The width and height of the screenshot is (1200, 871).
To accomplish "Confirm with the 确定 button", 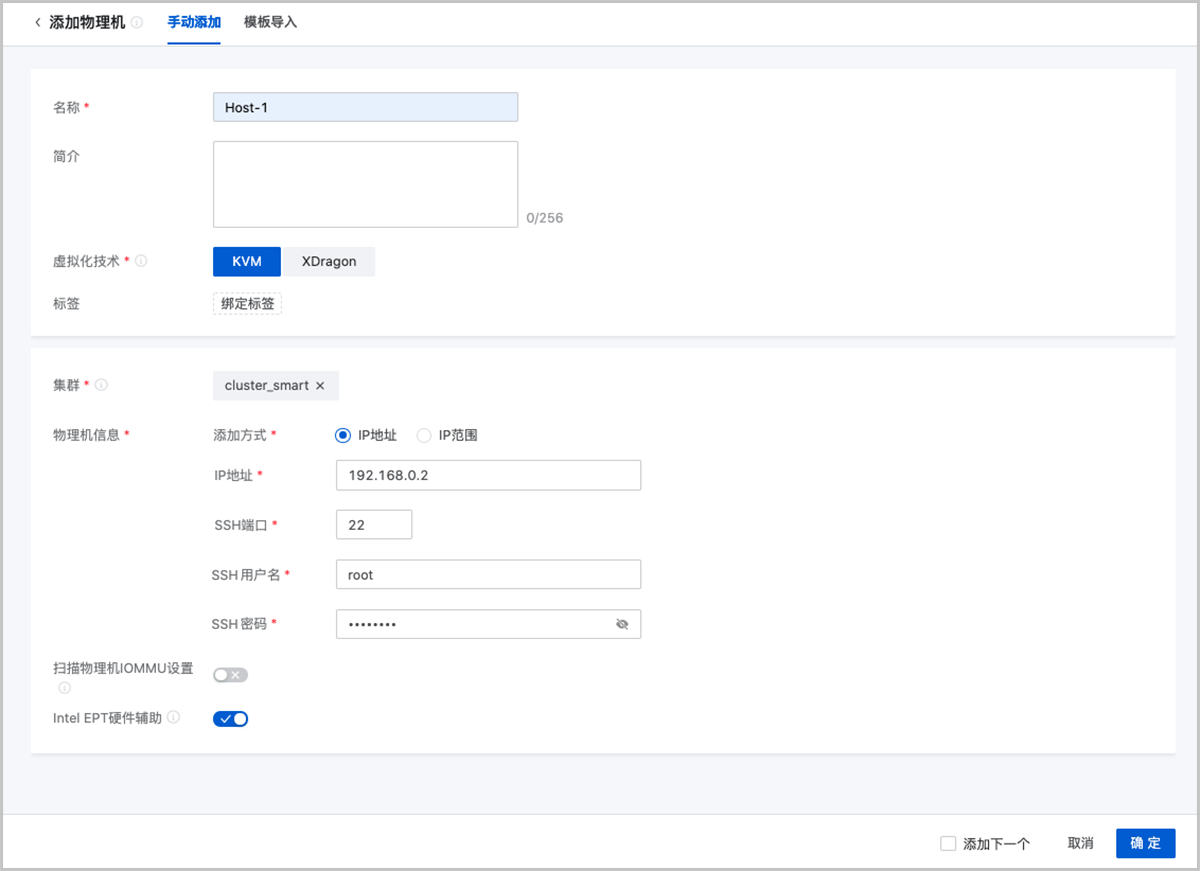I will tap(1146, 843).
